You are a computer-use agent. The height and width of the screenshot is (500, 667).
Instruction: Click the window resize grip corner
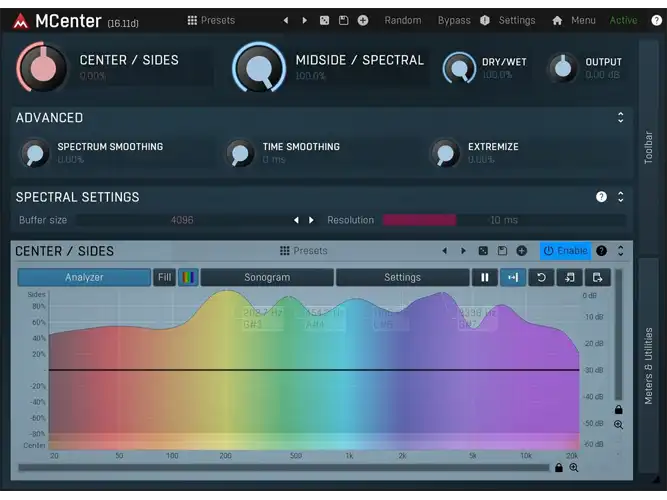coord(655,479)
